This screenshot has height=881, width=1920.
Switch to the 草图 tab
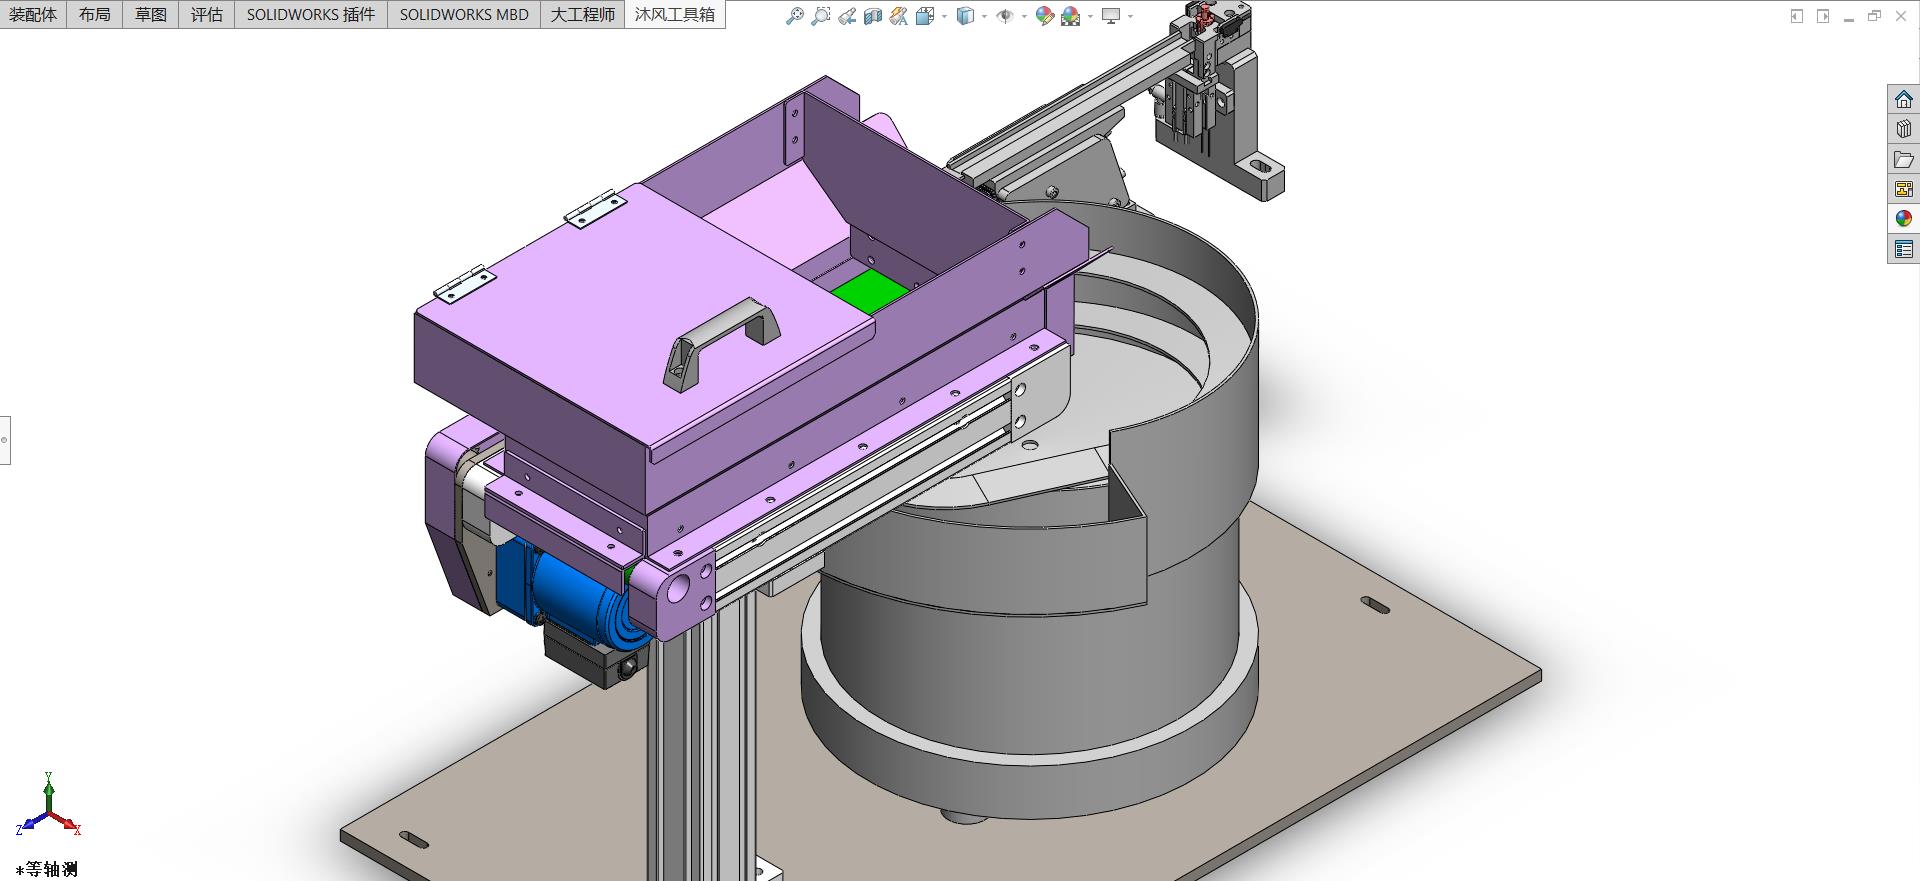point(151,14)
